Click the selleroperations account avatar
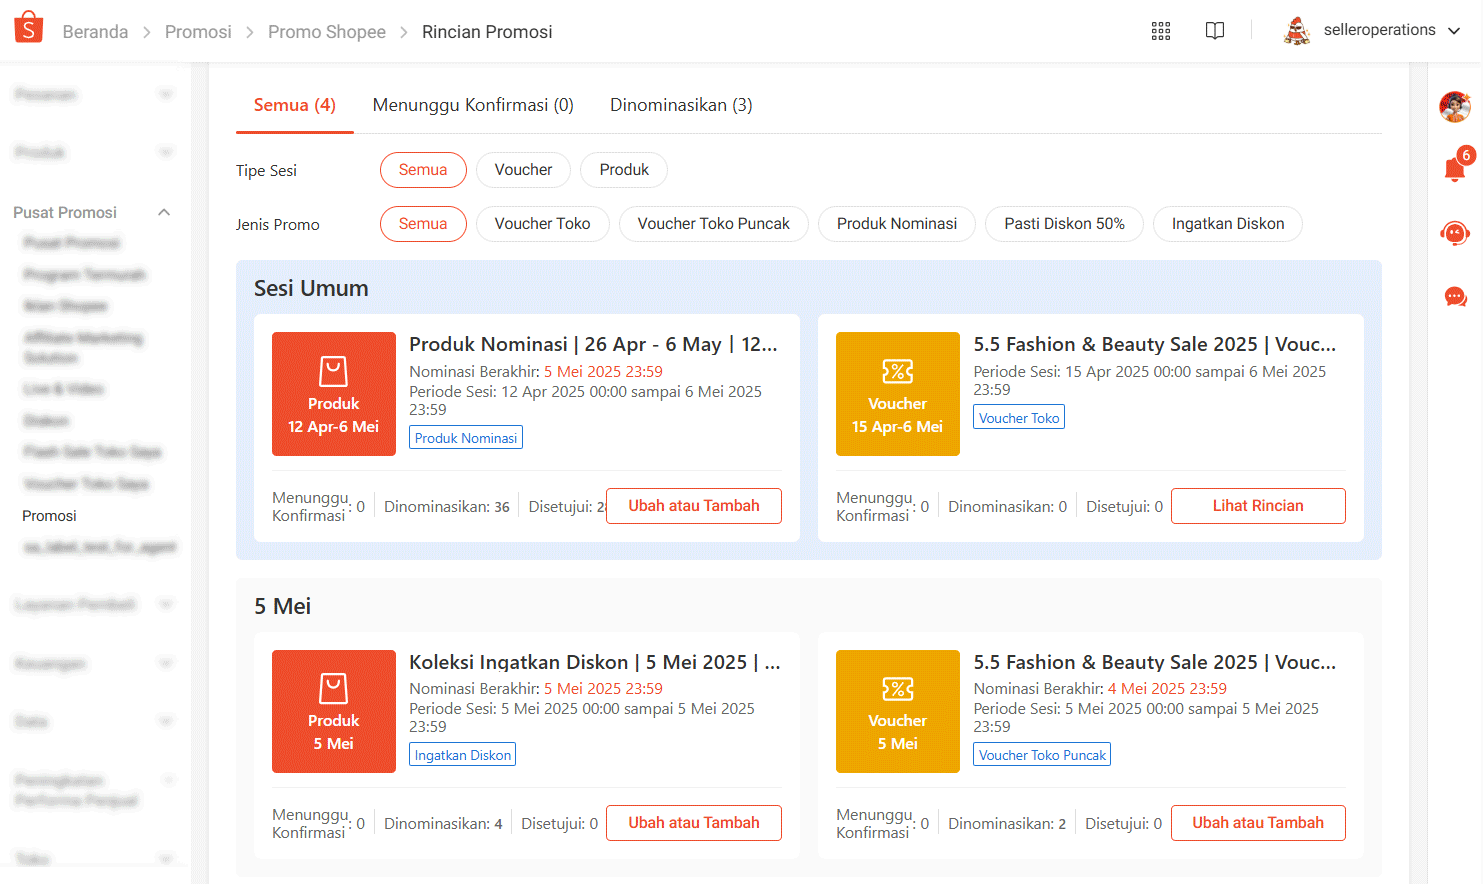1483x884 pixels. 1297,31
